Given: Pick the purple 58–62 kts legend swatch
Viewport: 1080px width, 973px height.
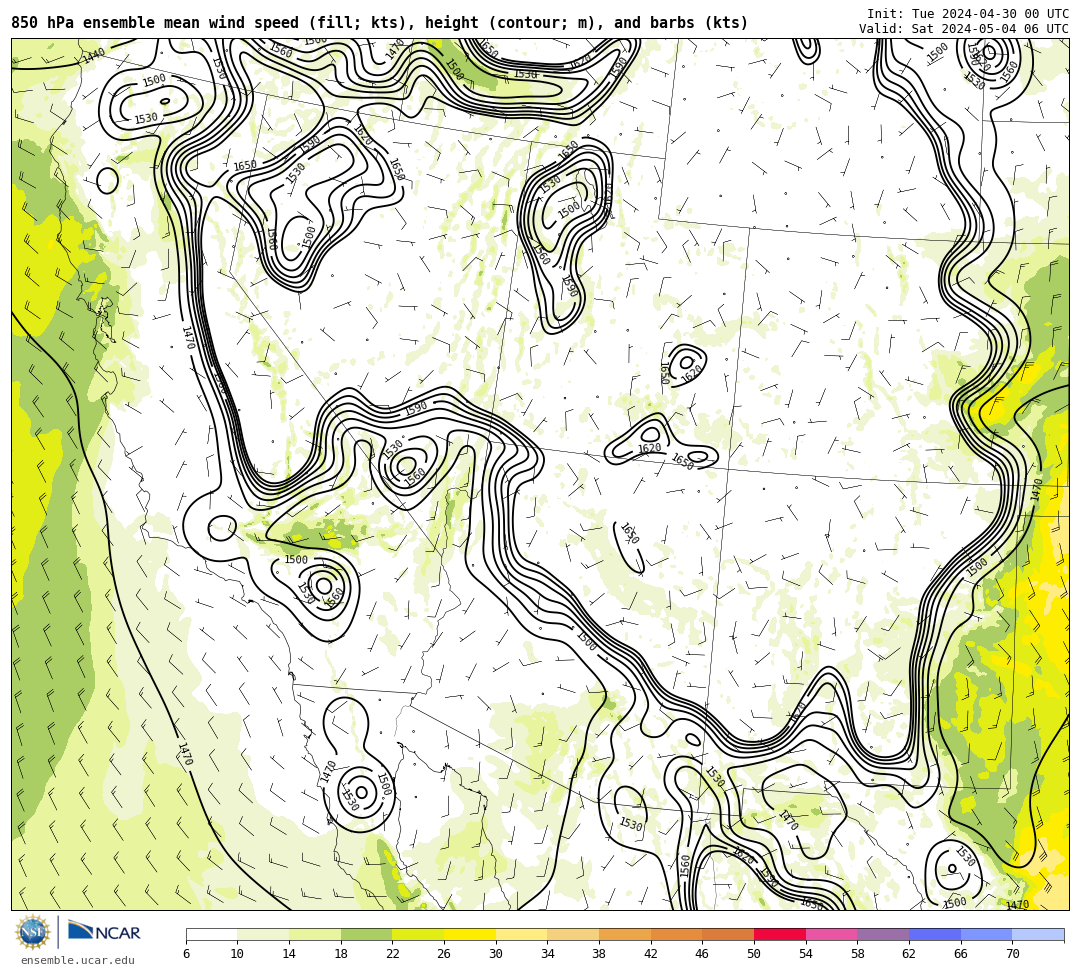Looking at the screenshot, I should point(883,934).
